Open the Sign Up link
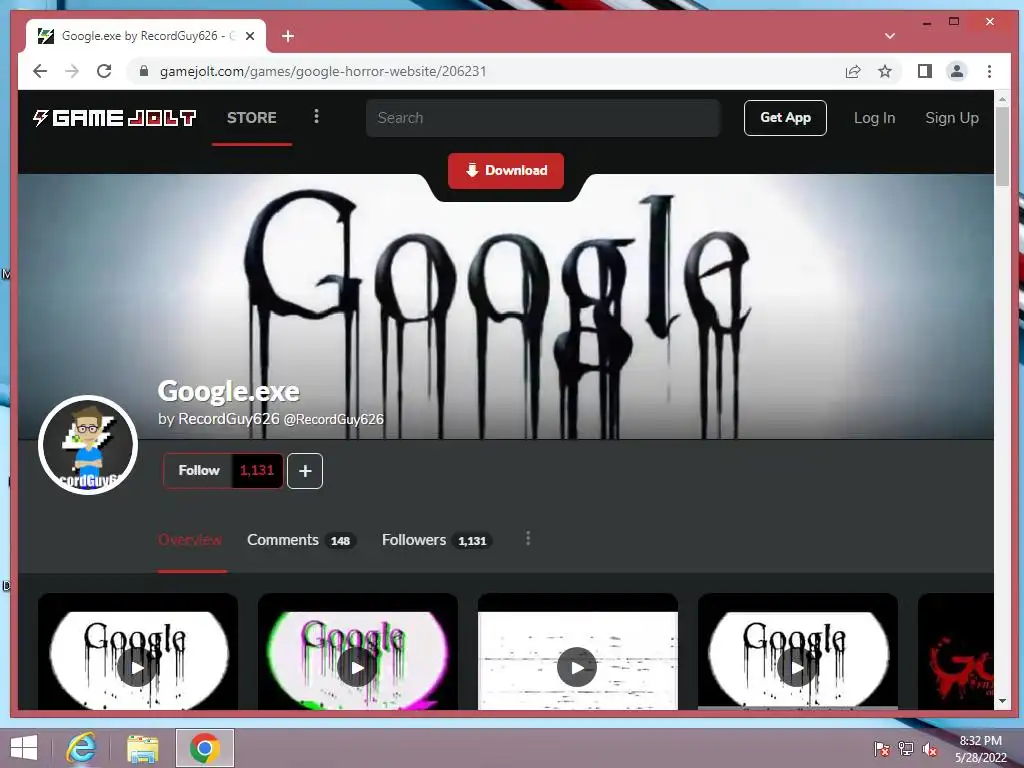The height and width of the screenshot is (768, 1024). [952, 118]
